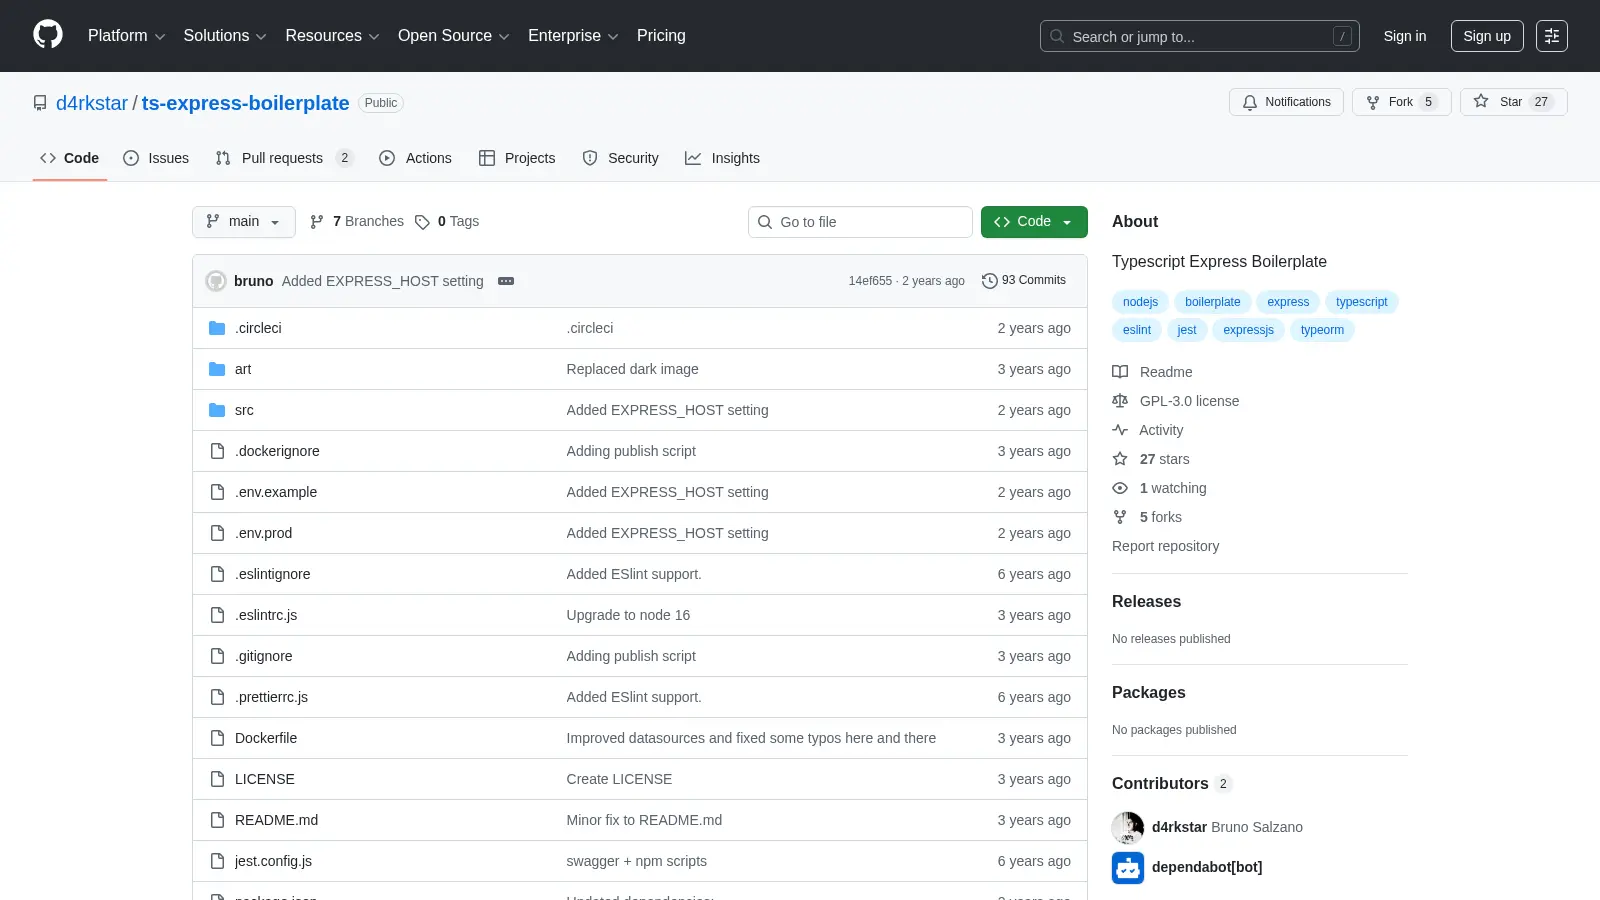Go to the Pricing page
Screen dimensions: 1600x900
pos(661,36)
